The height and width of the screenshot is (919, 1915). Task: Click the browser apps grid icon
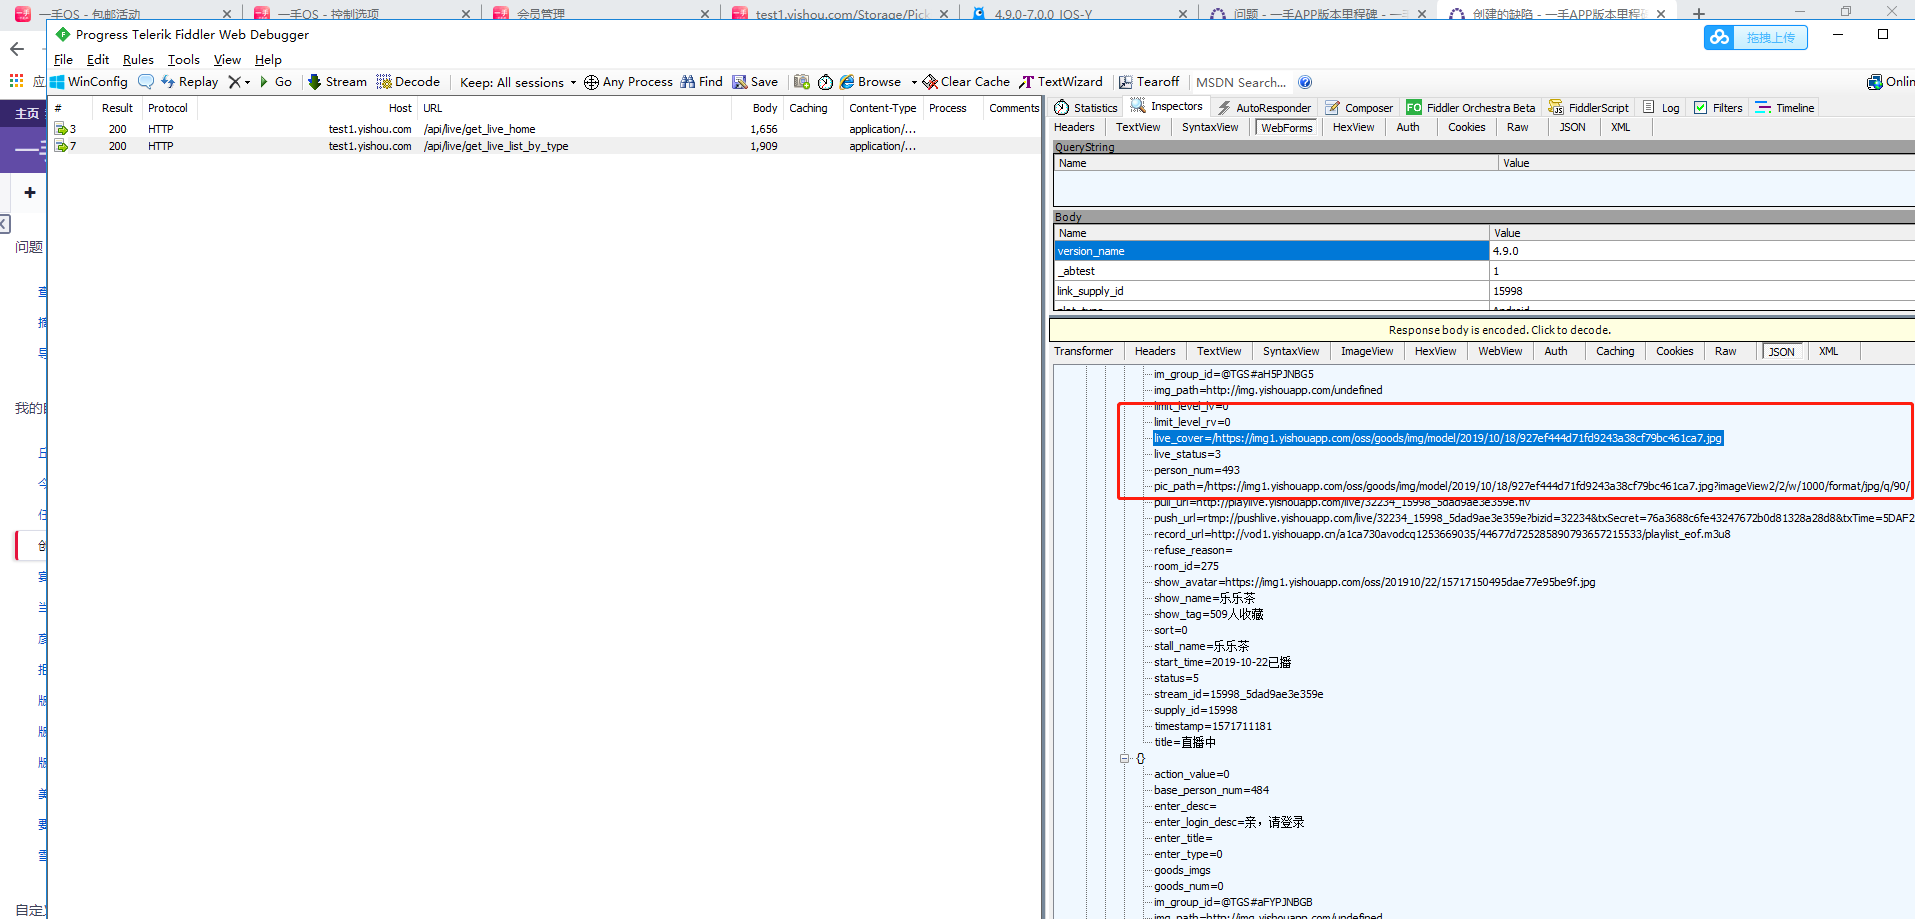(16, 81)
